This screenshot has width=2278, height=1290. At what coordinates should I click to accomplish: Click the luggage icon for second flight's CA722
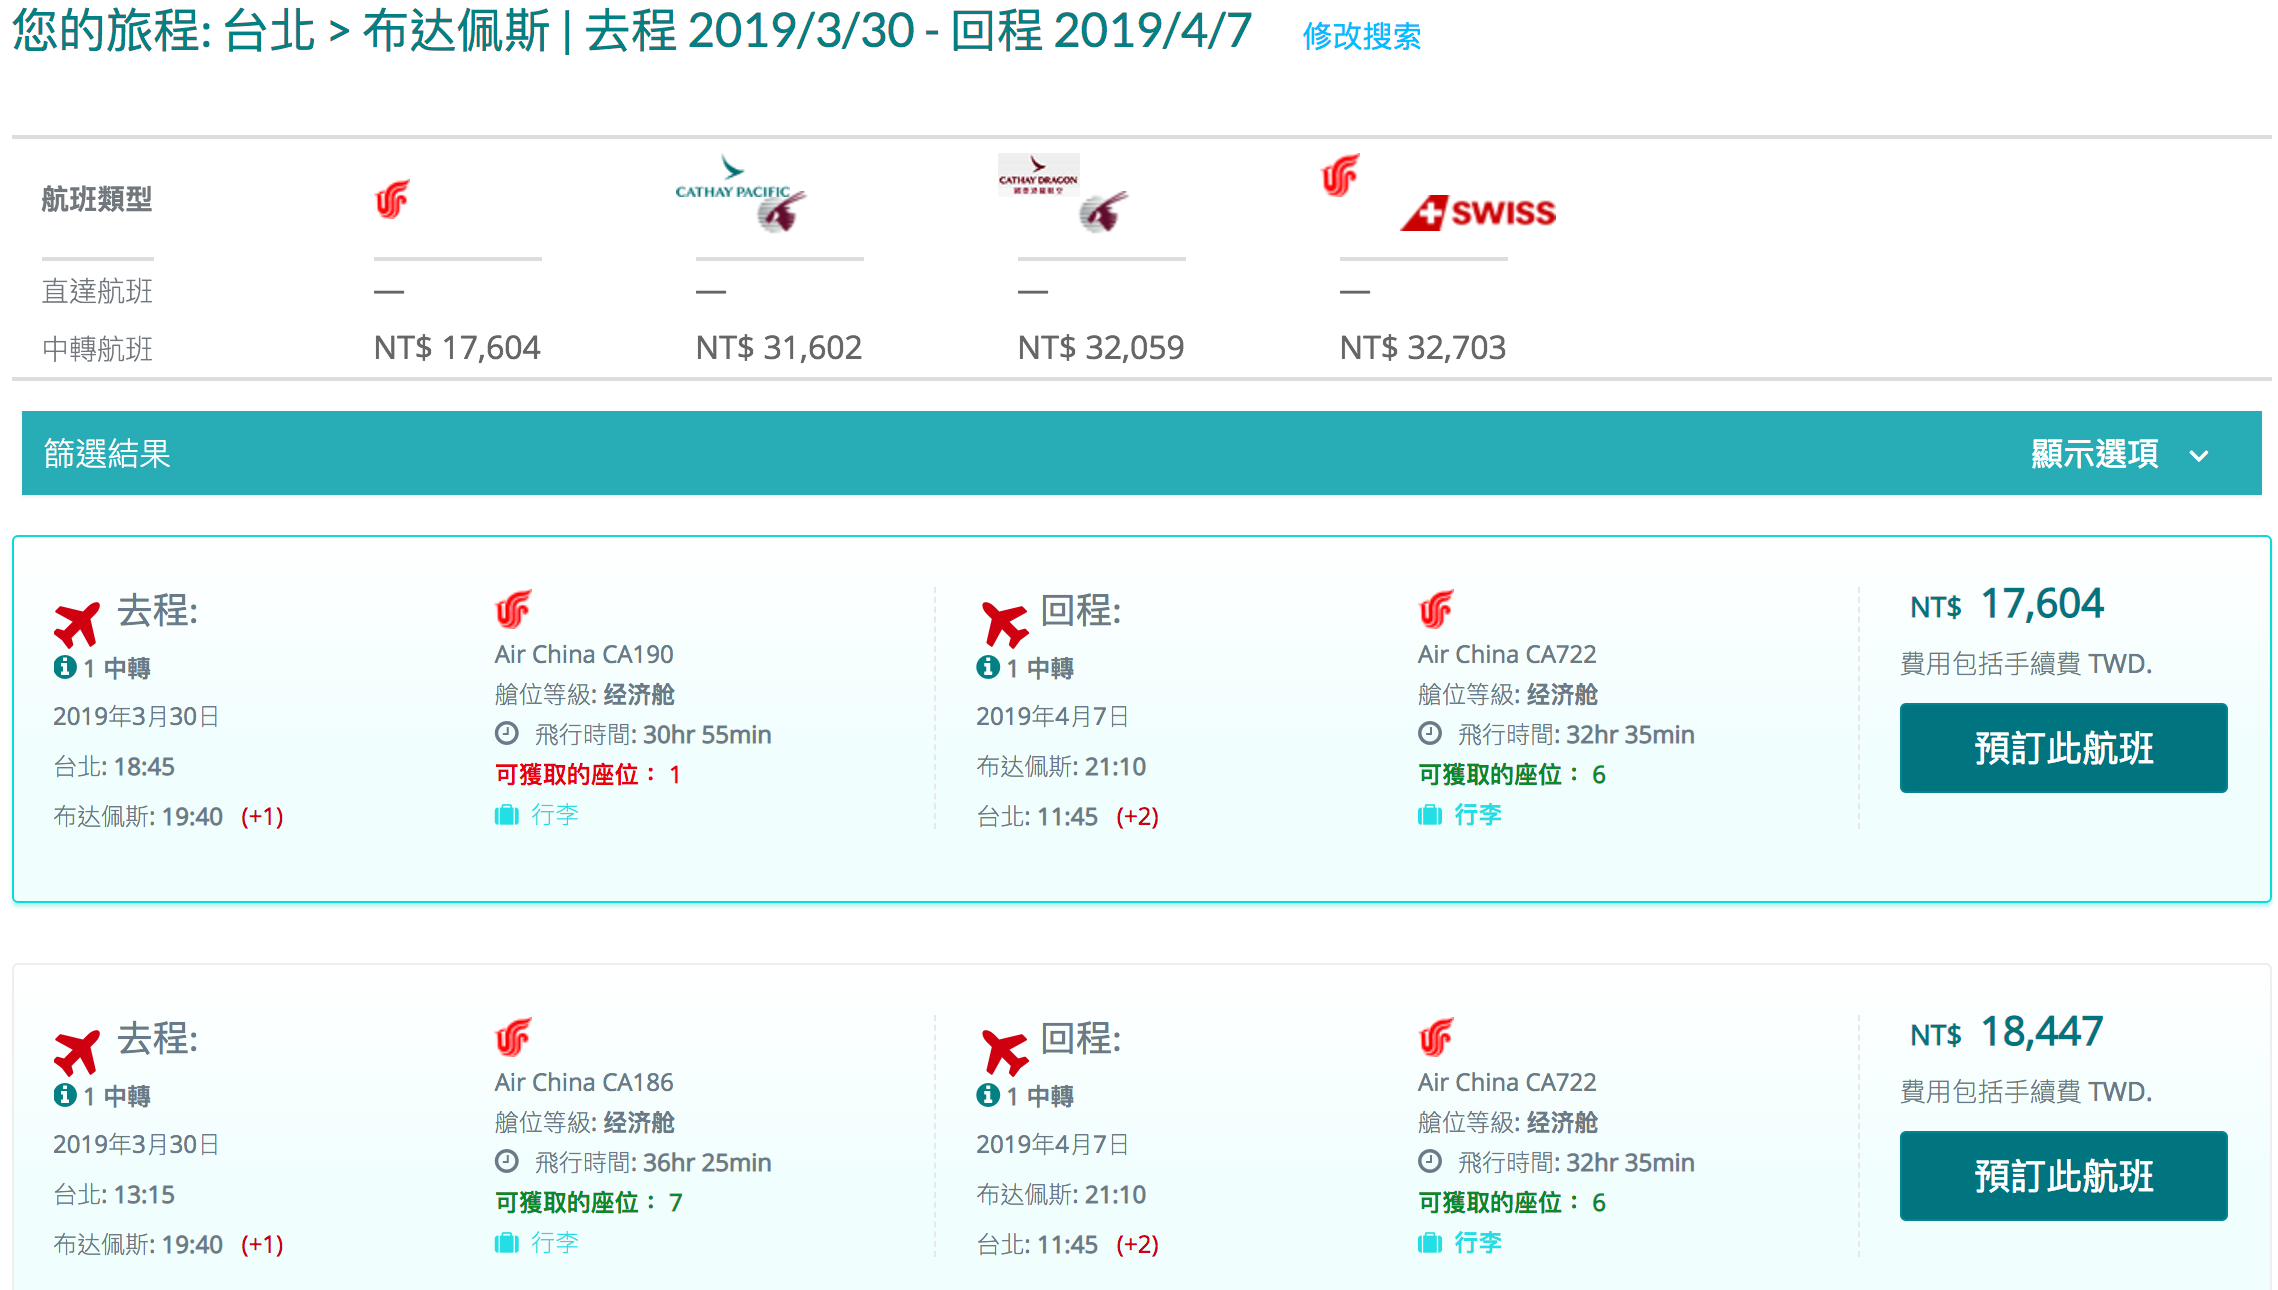tap(1430, 1243)
